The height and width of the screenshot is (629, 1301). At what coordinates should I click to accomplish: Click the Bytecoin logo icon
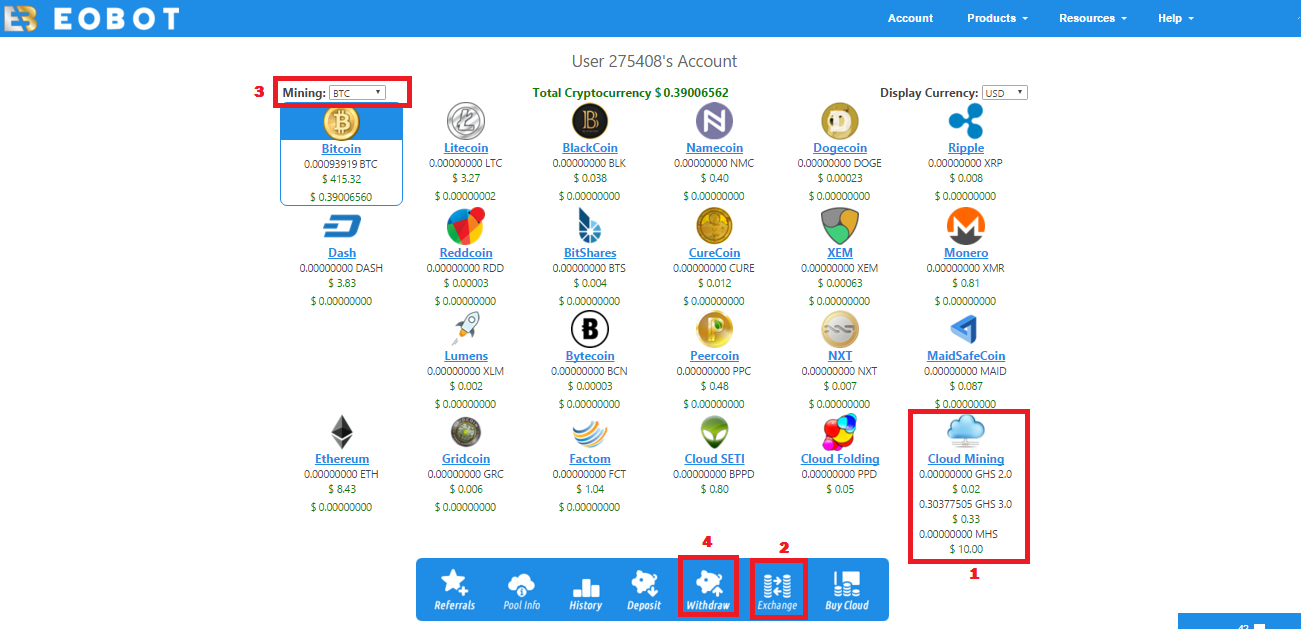[589, 329]
